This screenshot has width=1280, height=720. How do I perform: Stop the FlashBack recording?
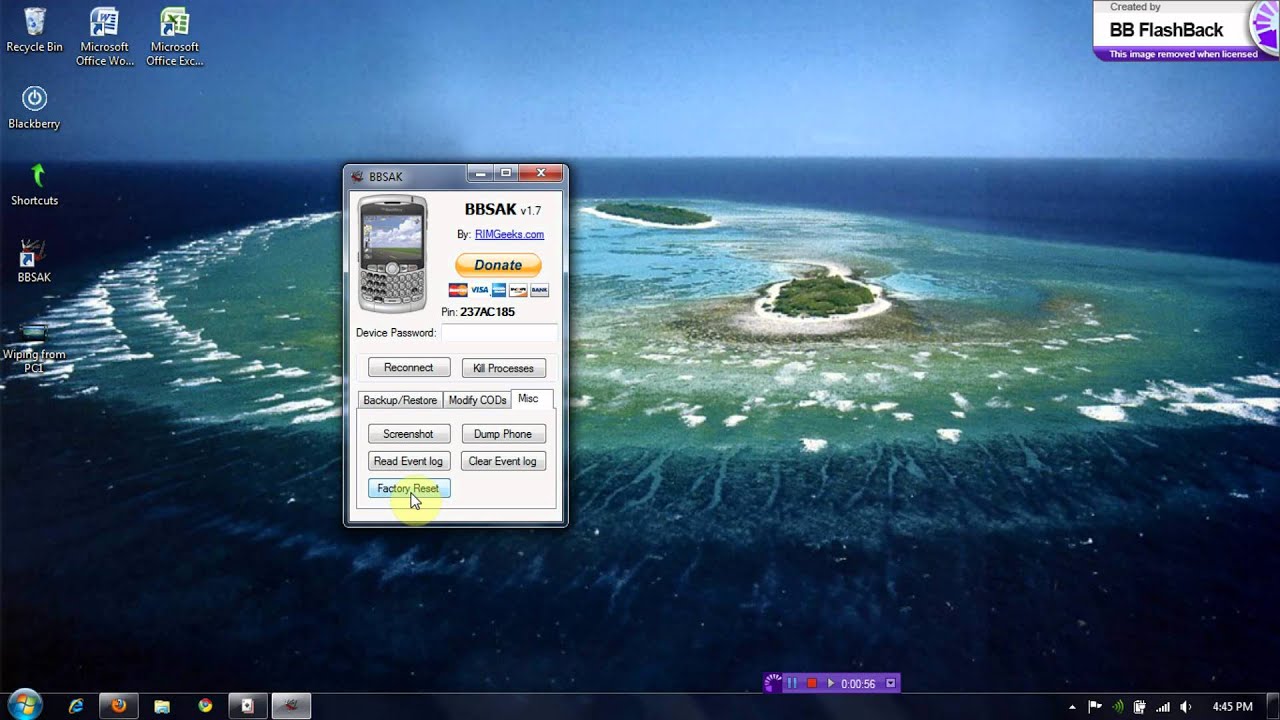[812, 683]
